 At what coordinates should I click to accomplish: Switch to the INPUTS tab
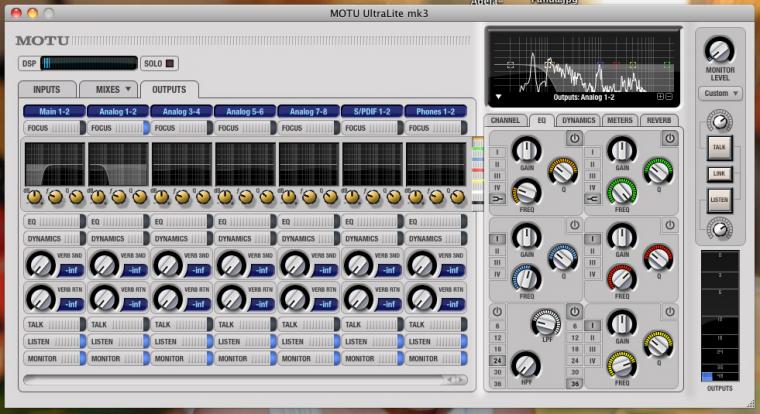click(x=46, y=89)
